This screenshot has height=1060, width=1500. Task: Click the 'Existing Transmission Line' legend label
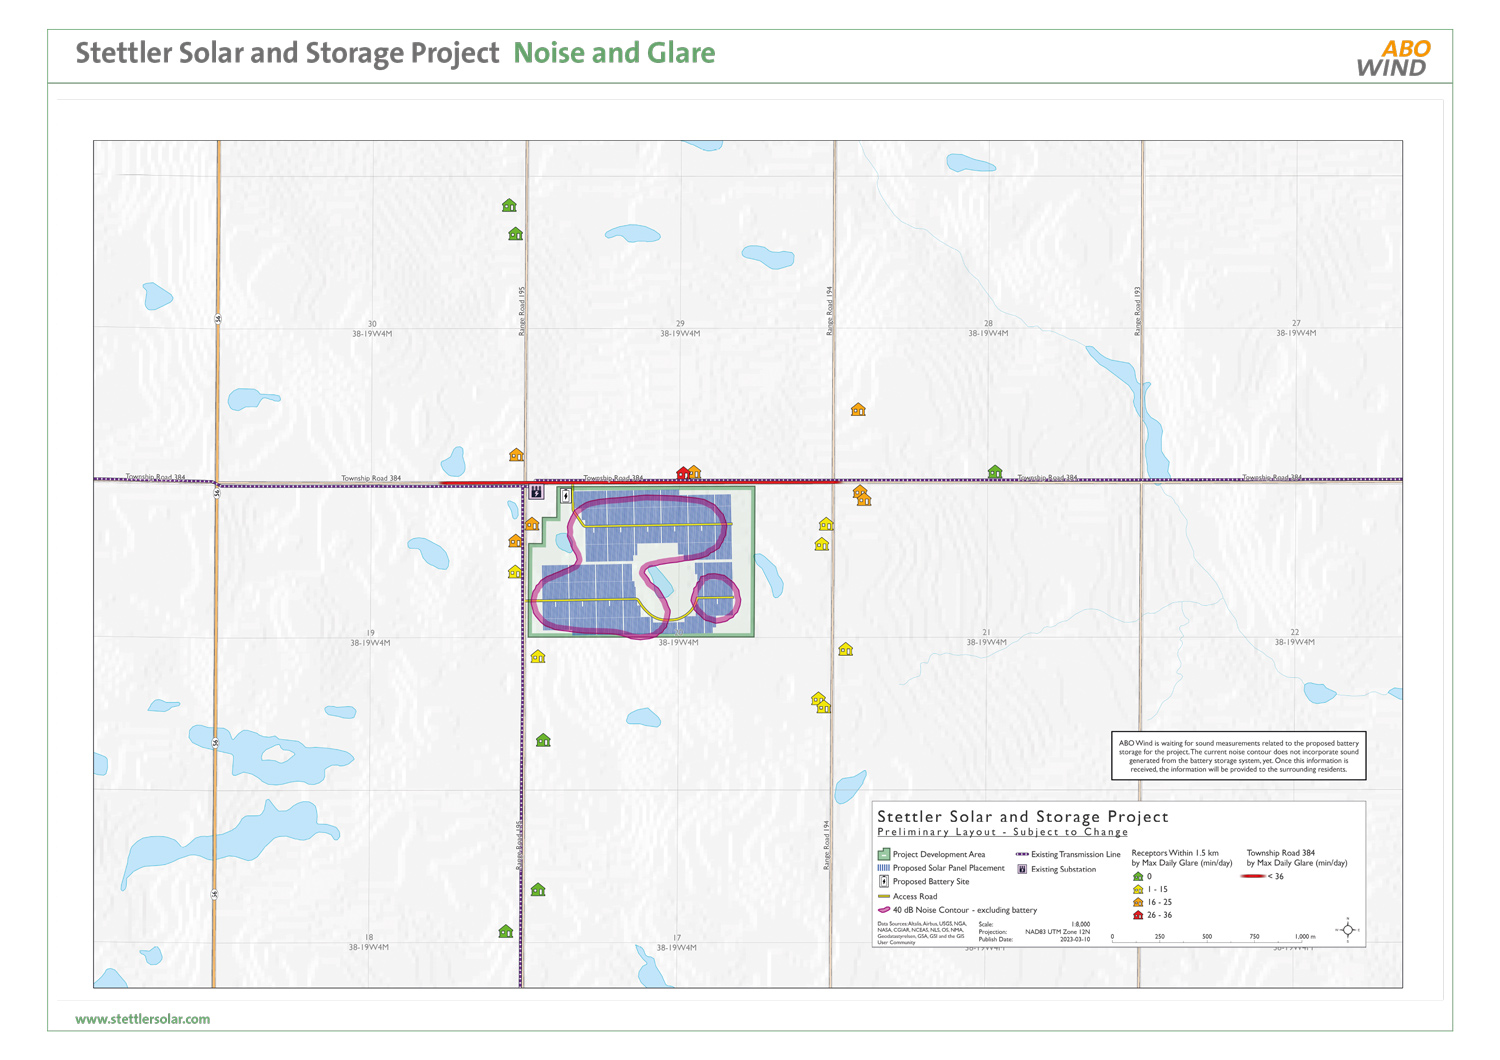[x=1076, y=854]
